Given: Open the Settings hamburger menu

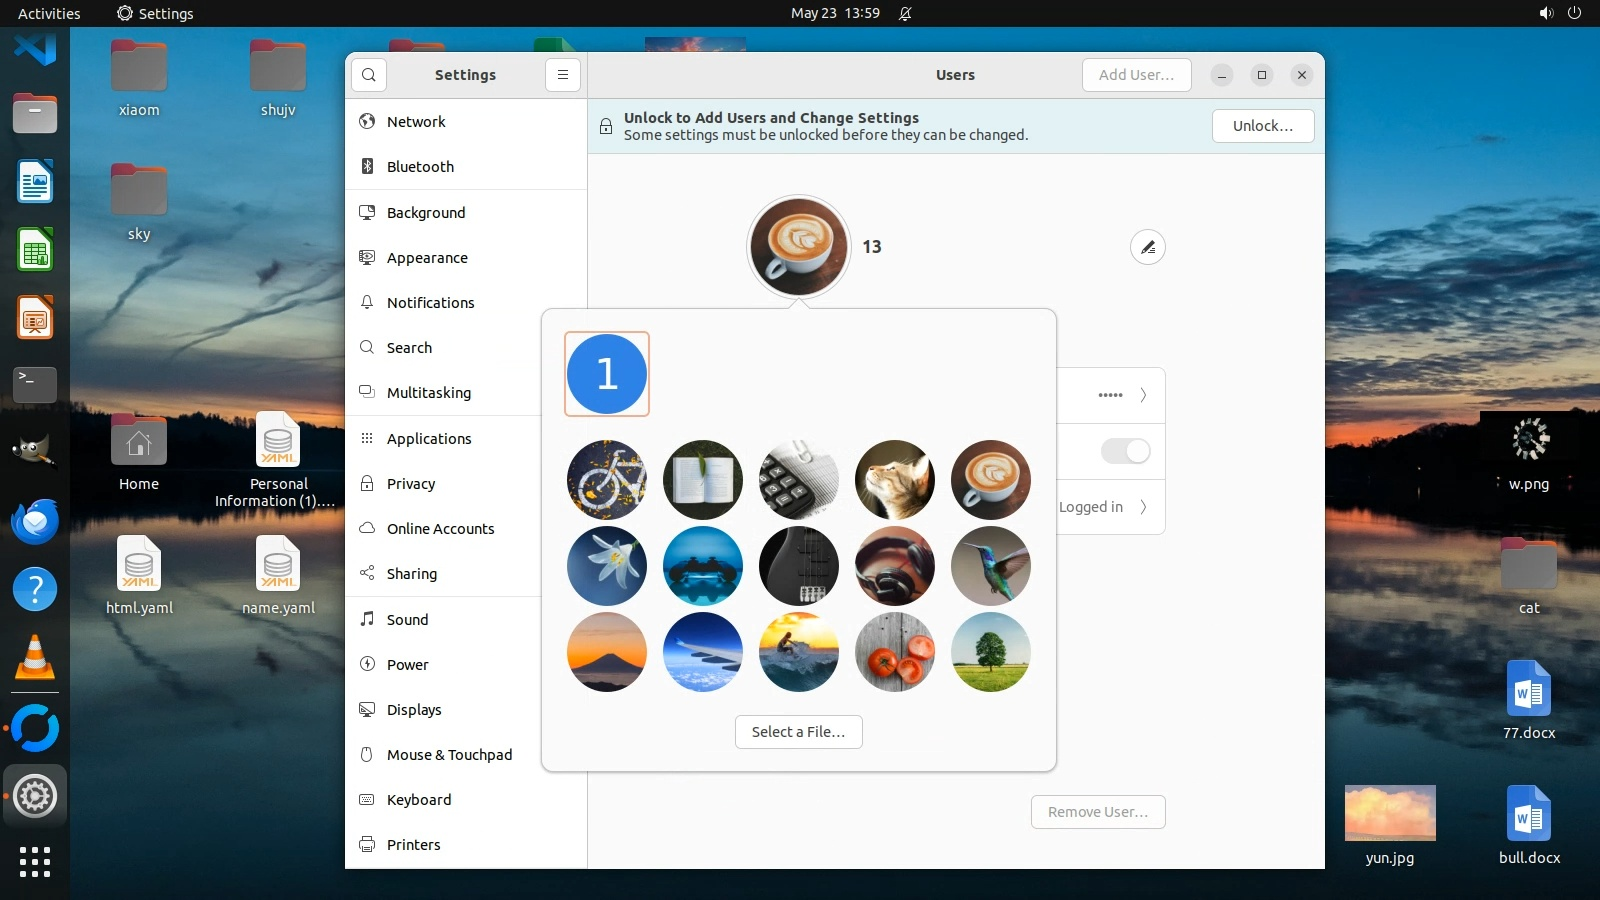Looking at the screenshot, I should coord(563,75).
